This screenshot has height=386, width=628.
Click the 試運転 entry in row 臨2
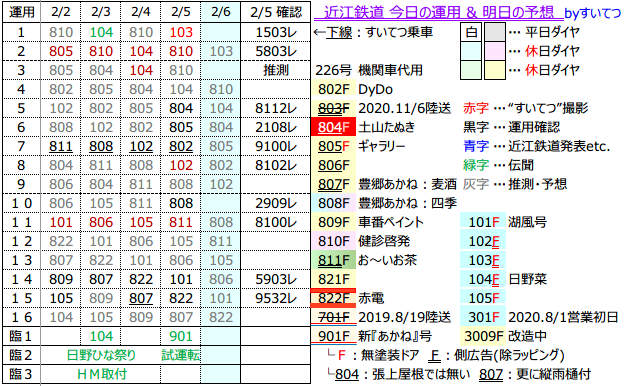[x=181, y=355]
